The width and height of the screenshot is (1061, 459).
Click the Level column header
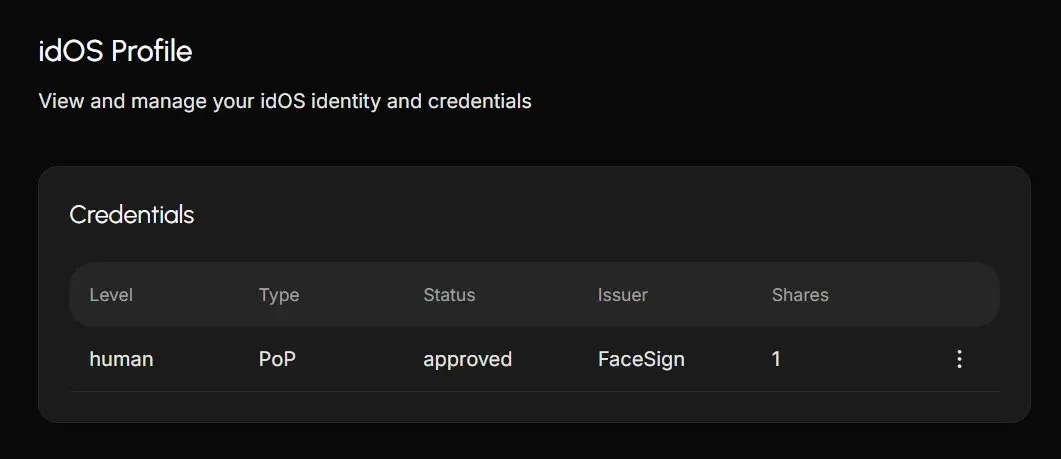point(111,295)
